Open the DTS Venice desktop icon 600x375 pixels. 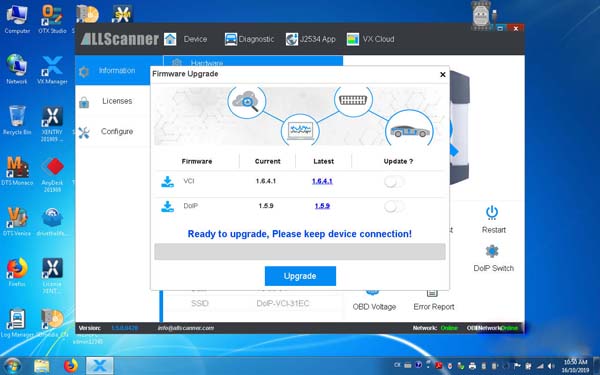tap(17, 221)
